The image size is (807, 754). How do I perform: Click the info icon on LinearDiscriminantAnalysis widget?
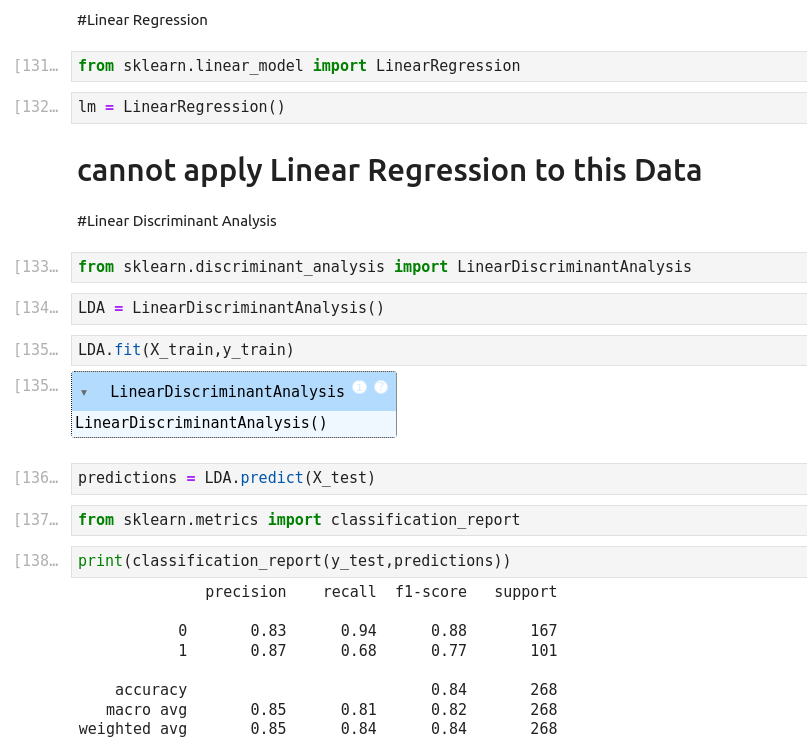[x=360, y=387]
